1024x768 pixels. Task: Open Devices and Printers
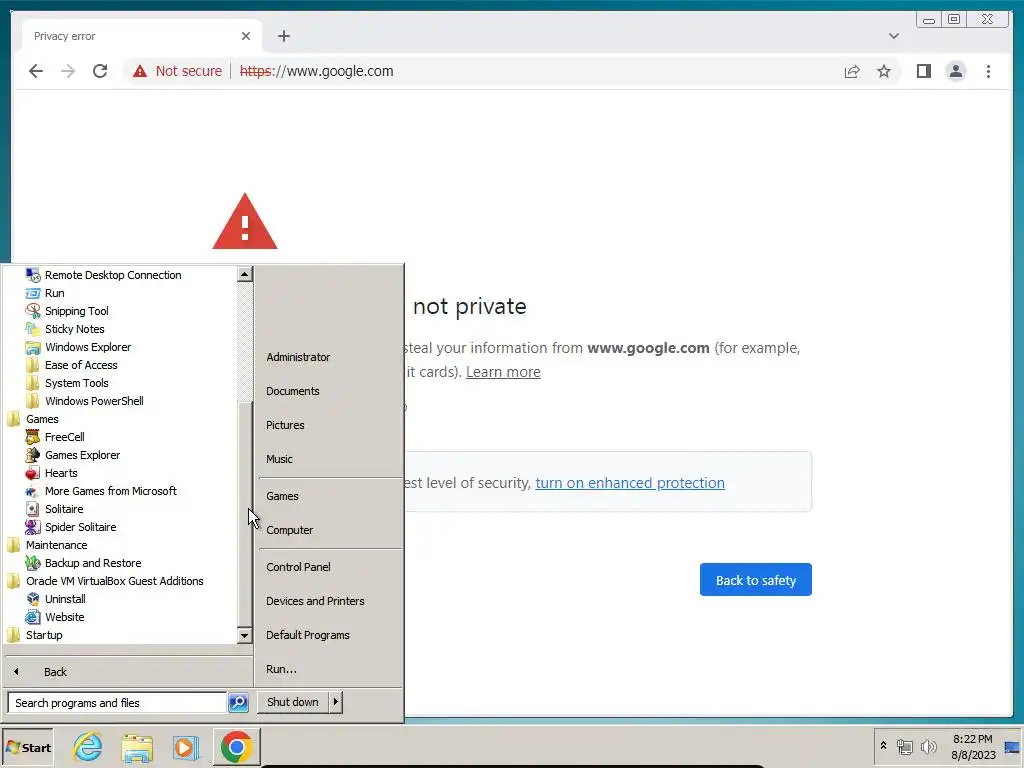[x=315, y=601]
